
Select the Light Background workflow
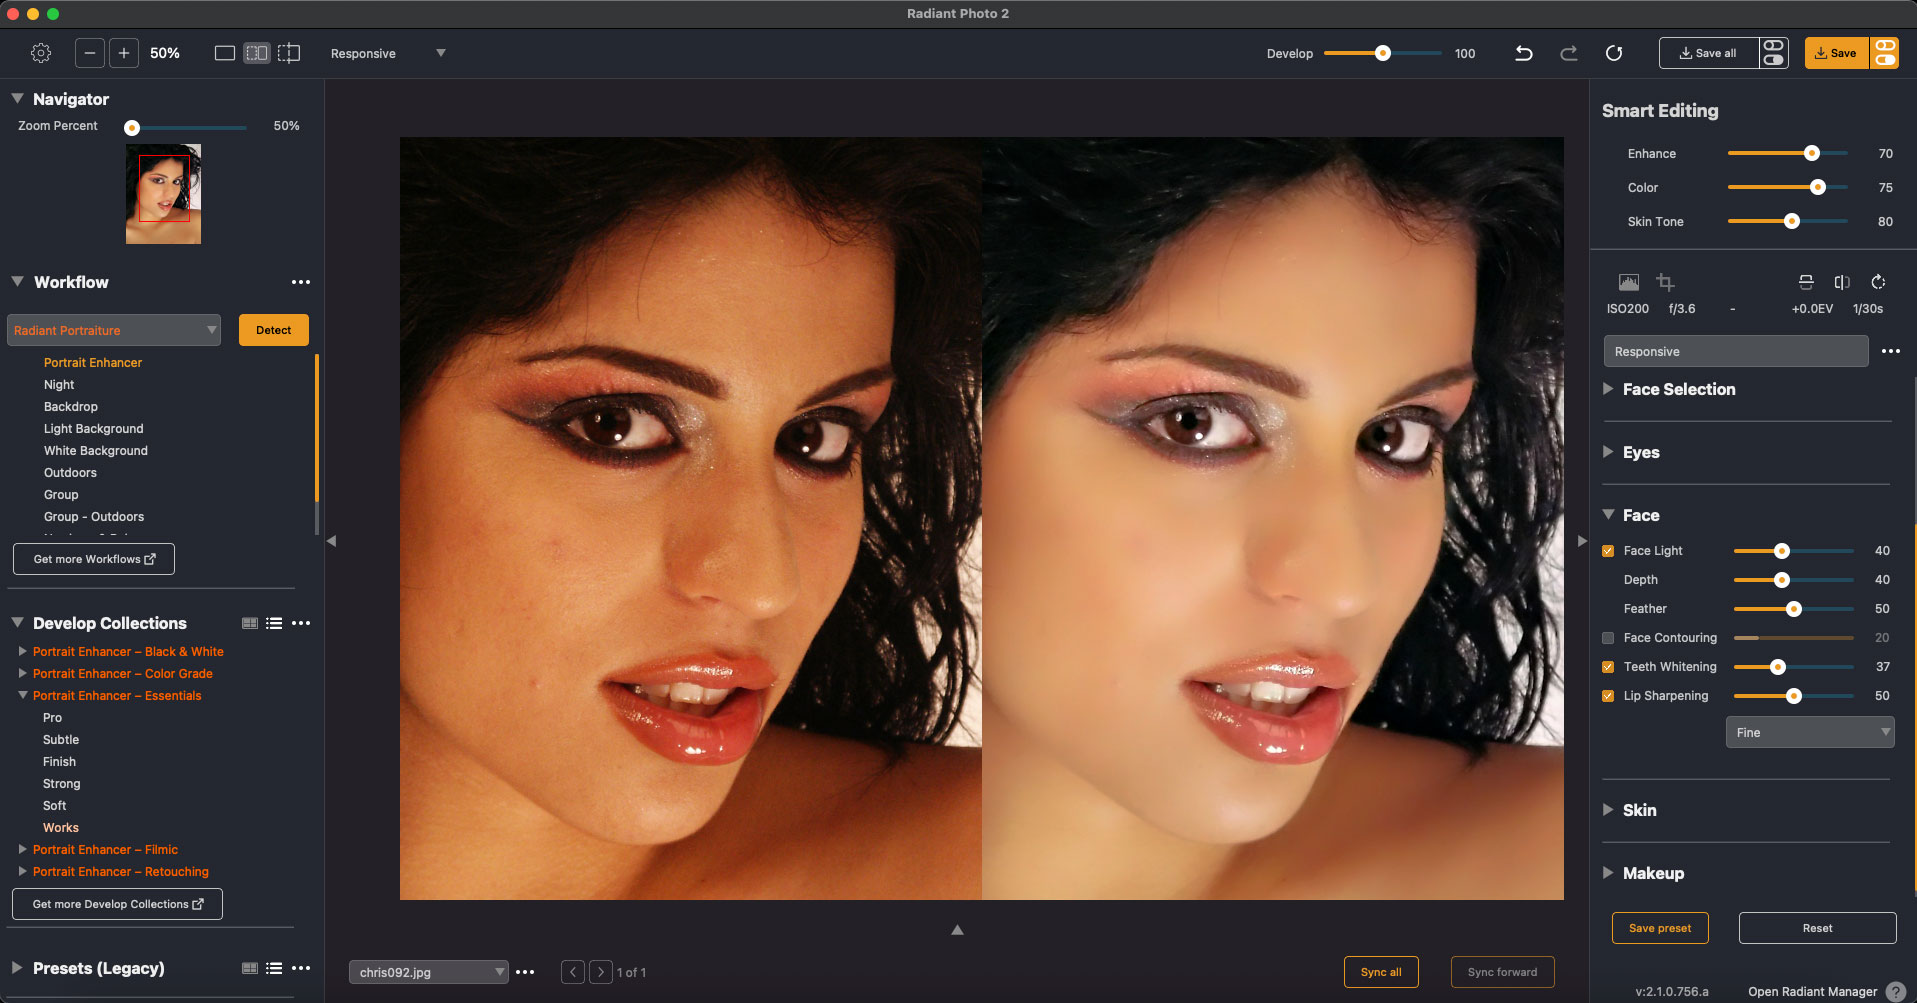(x=93, y=429)
